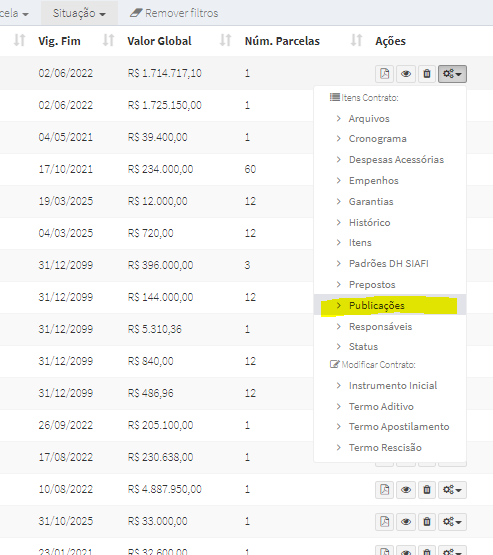Choose Prepostos menu item

pos(372,285)
